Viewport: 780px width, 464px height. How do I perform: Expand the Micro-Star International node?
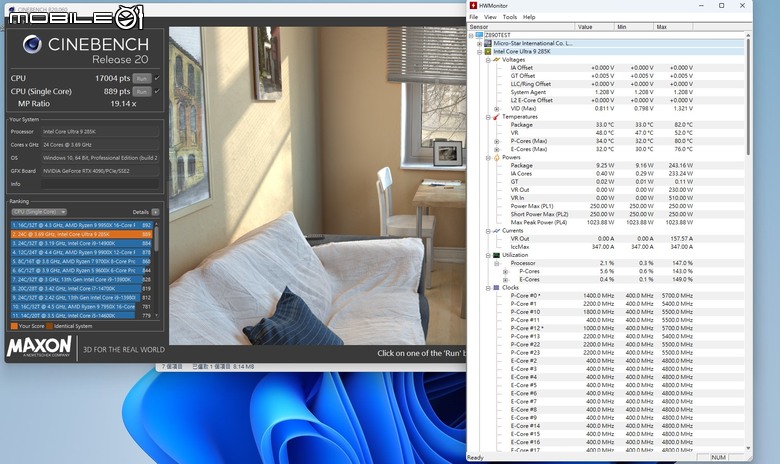coord(480,43)
